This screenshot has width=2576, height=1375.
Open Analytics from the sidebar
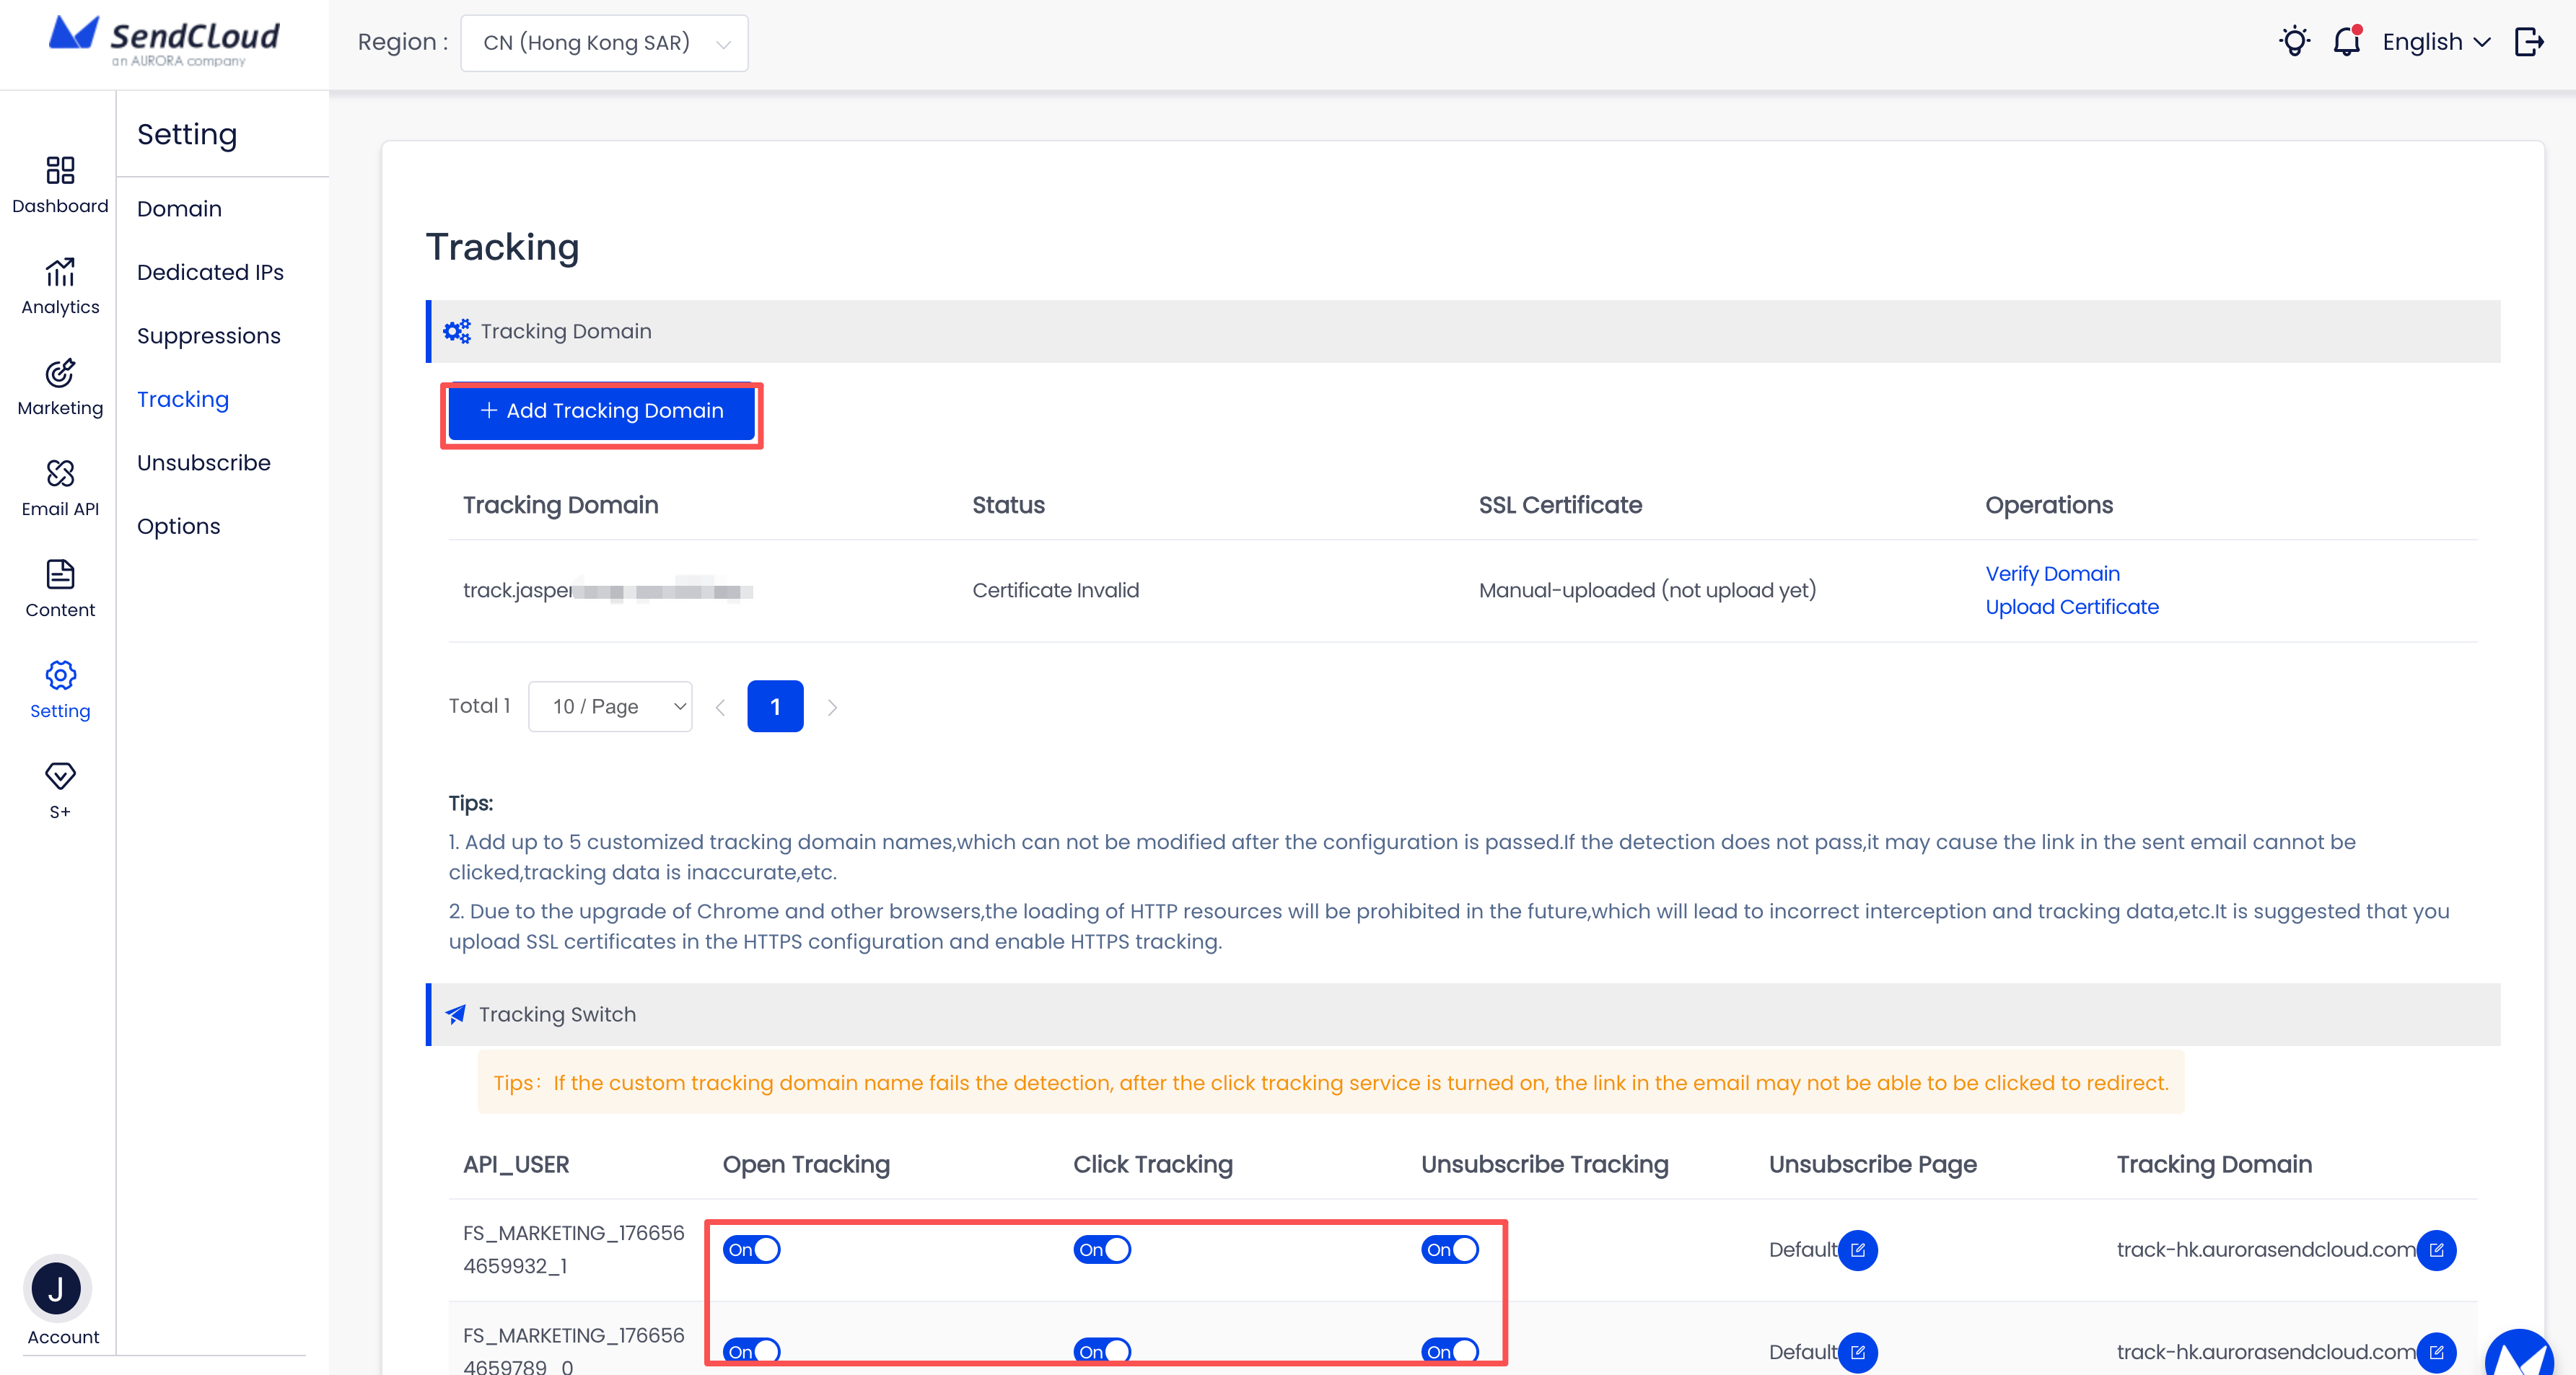(60, 272)
